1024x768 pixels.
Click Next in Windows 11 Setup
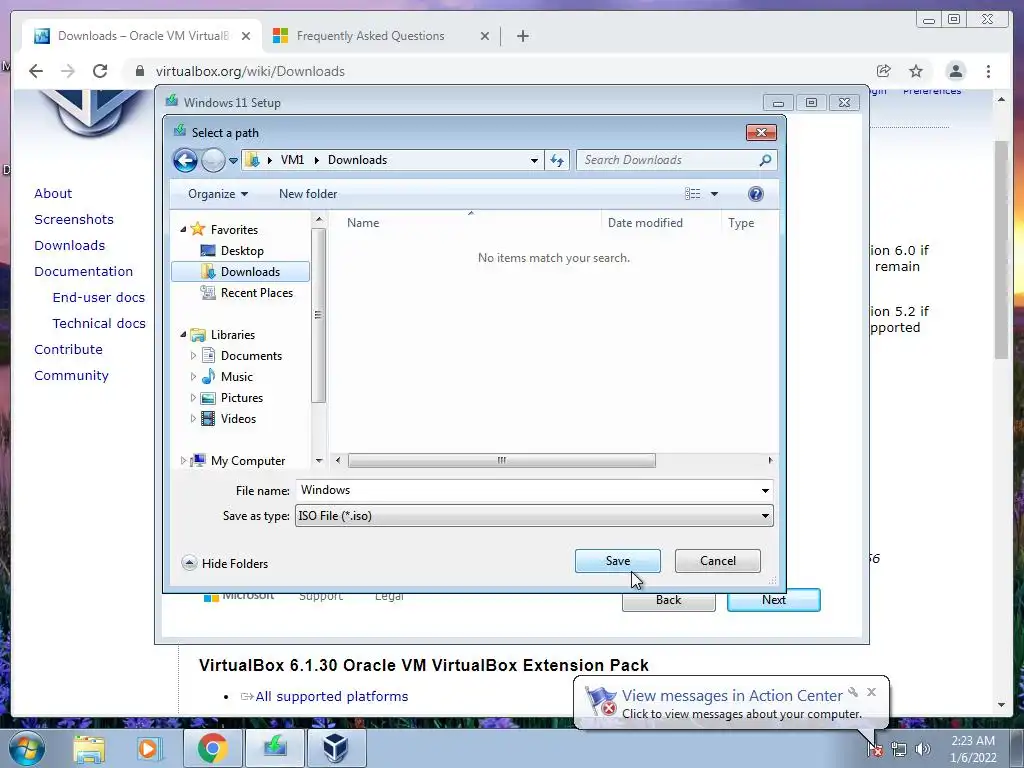click(774, 600)
